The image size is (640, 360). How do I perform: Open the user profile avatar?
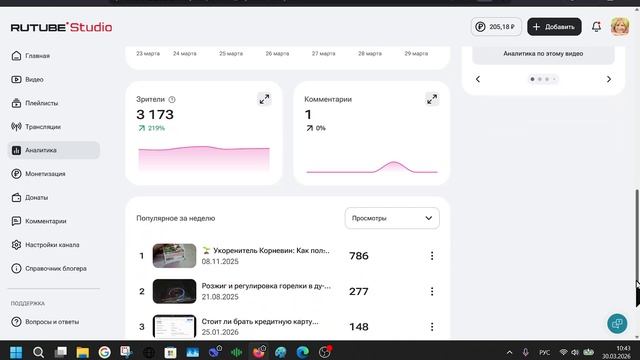point(620,27)
